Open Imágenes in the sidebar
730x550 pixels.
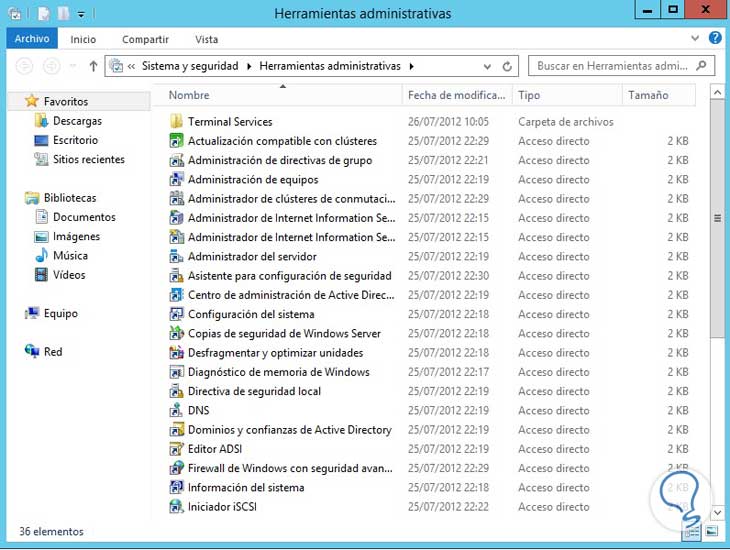coord(76,237)
